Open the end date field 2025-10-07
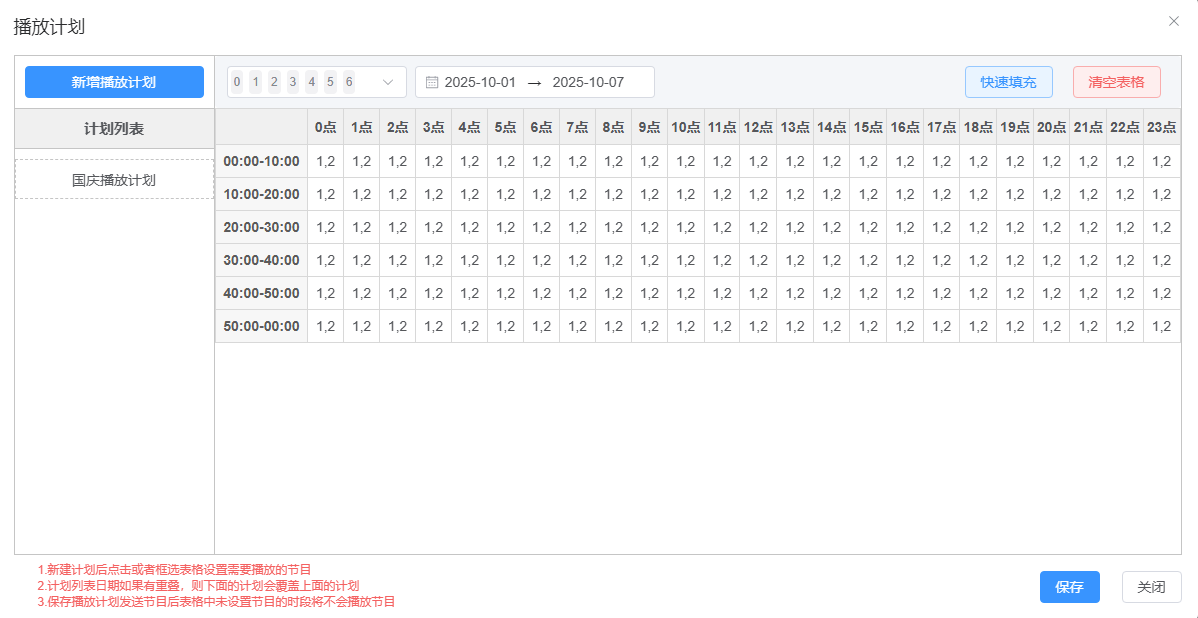This screenshot has width=1198, height=618. click(588, 82)
